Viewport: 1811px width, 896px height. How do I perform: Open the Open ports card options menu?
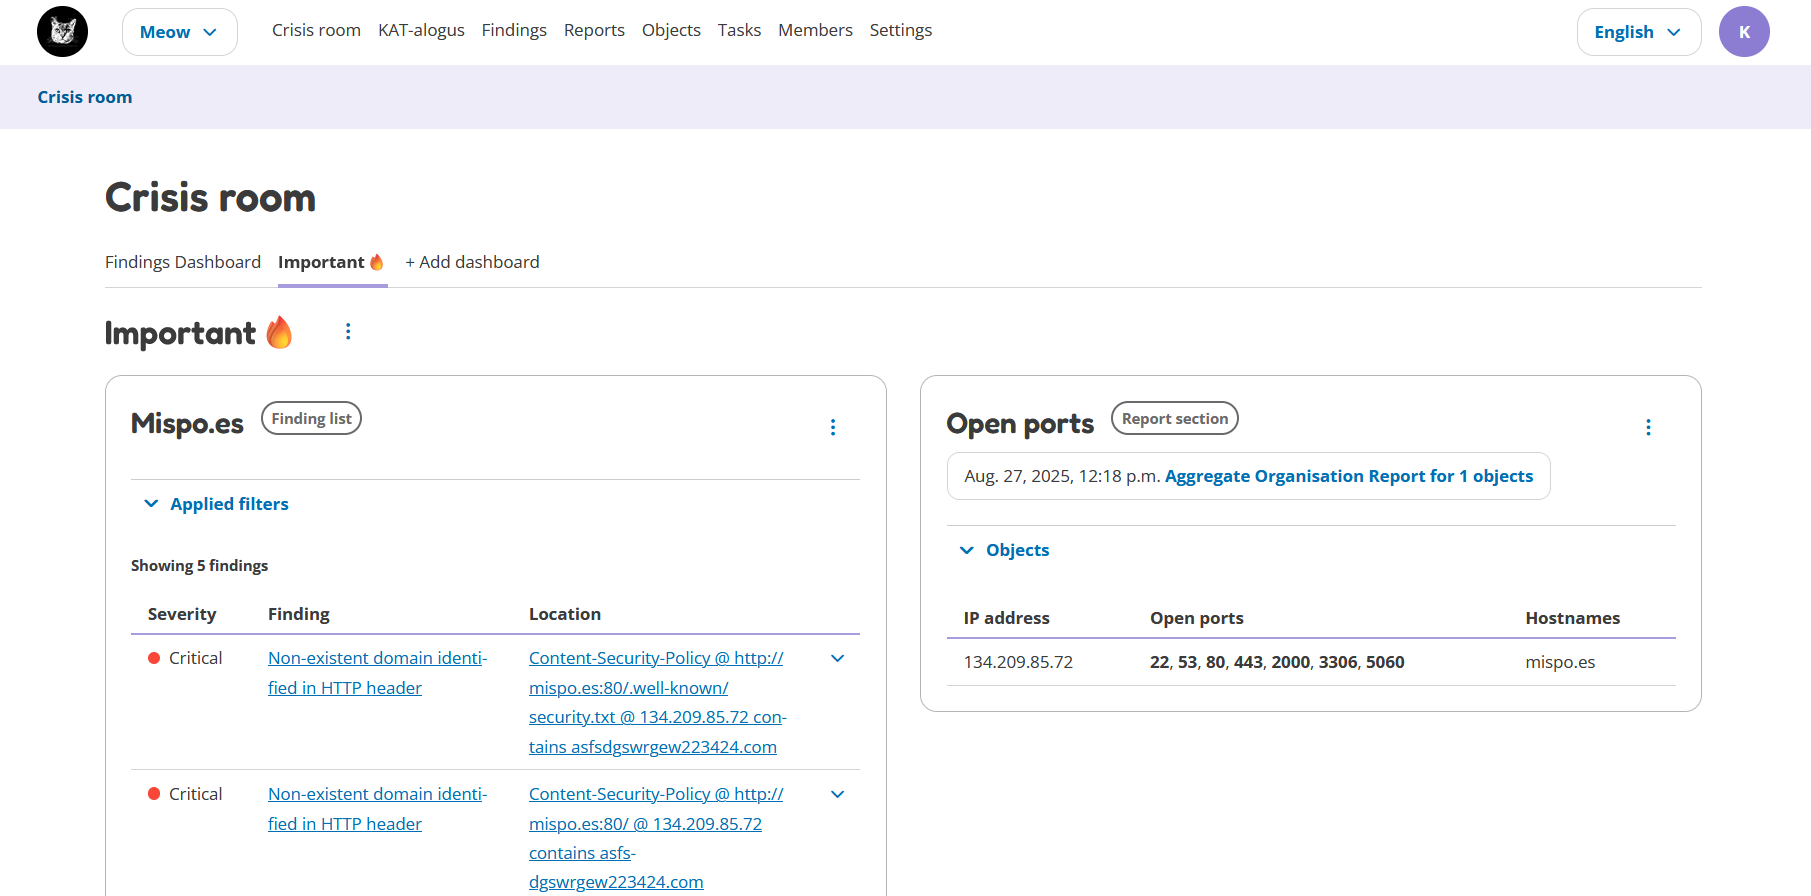[1649, 427]
